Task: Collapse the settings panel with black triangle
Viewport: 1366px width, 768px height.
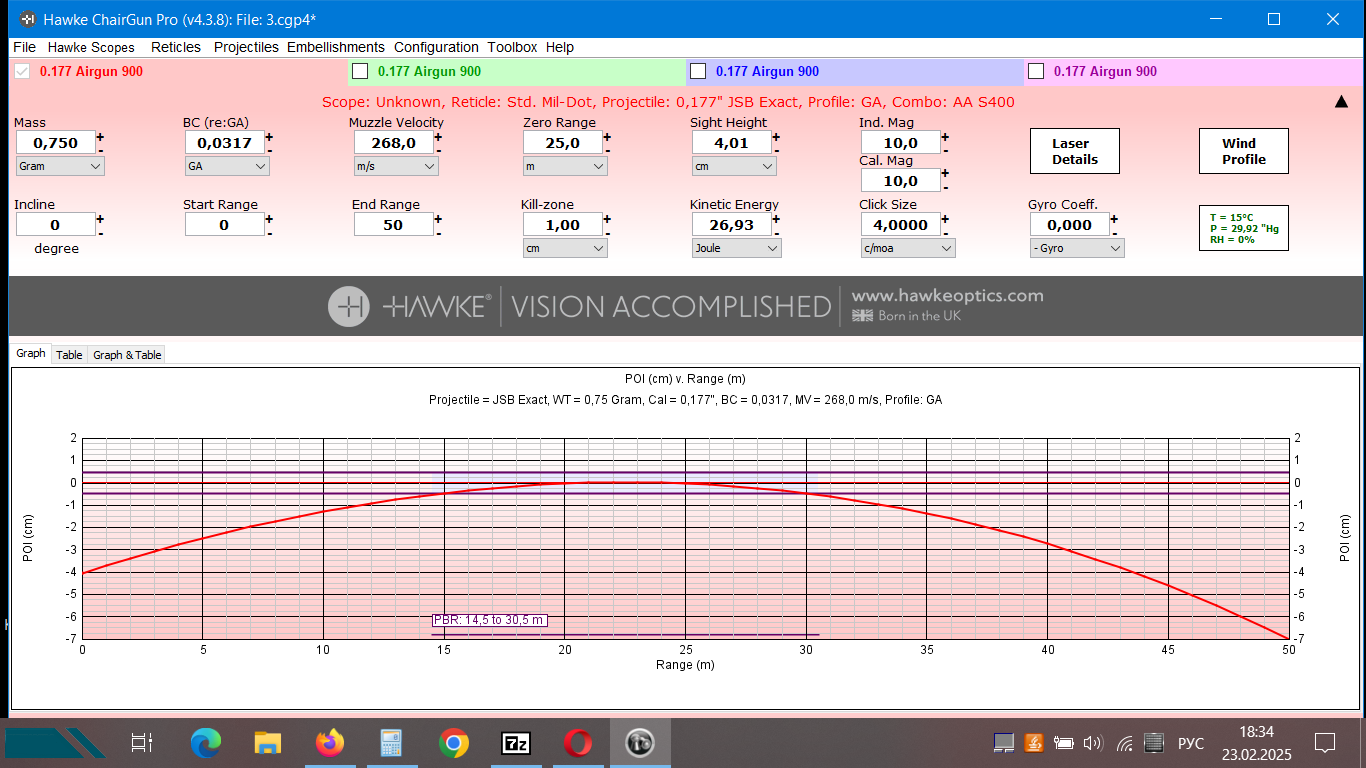Action: 1341,101
